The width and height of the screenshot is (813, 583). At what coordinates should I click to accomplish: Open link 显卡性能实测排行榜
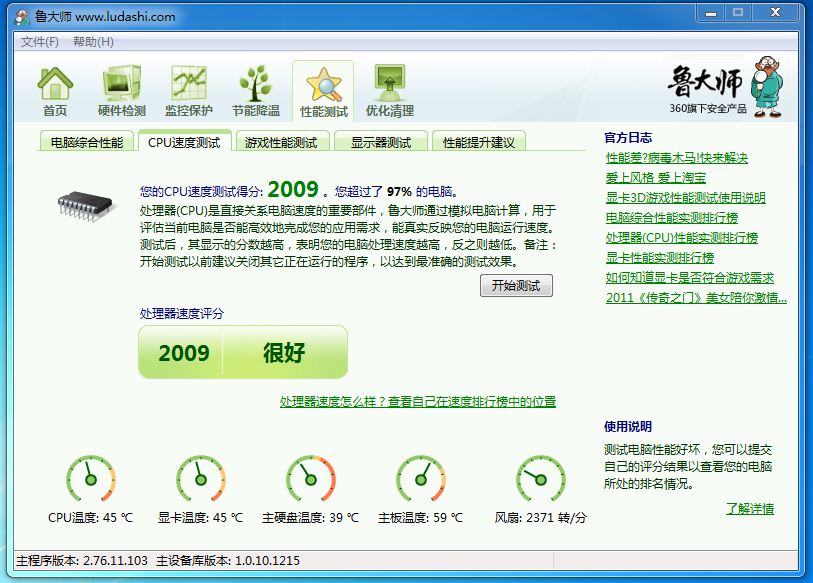[x=660, y=258]
